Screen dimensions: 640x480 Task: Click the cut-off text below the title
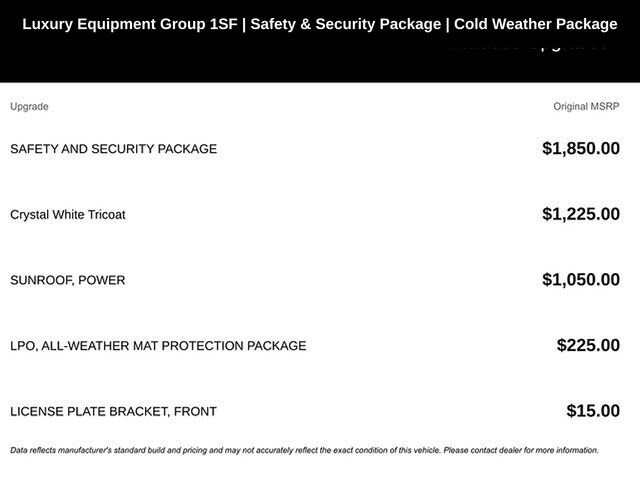point(527,46)
